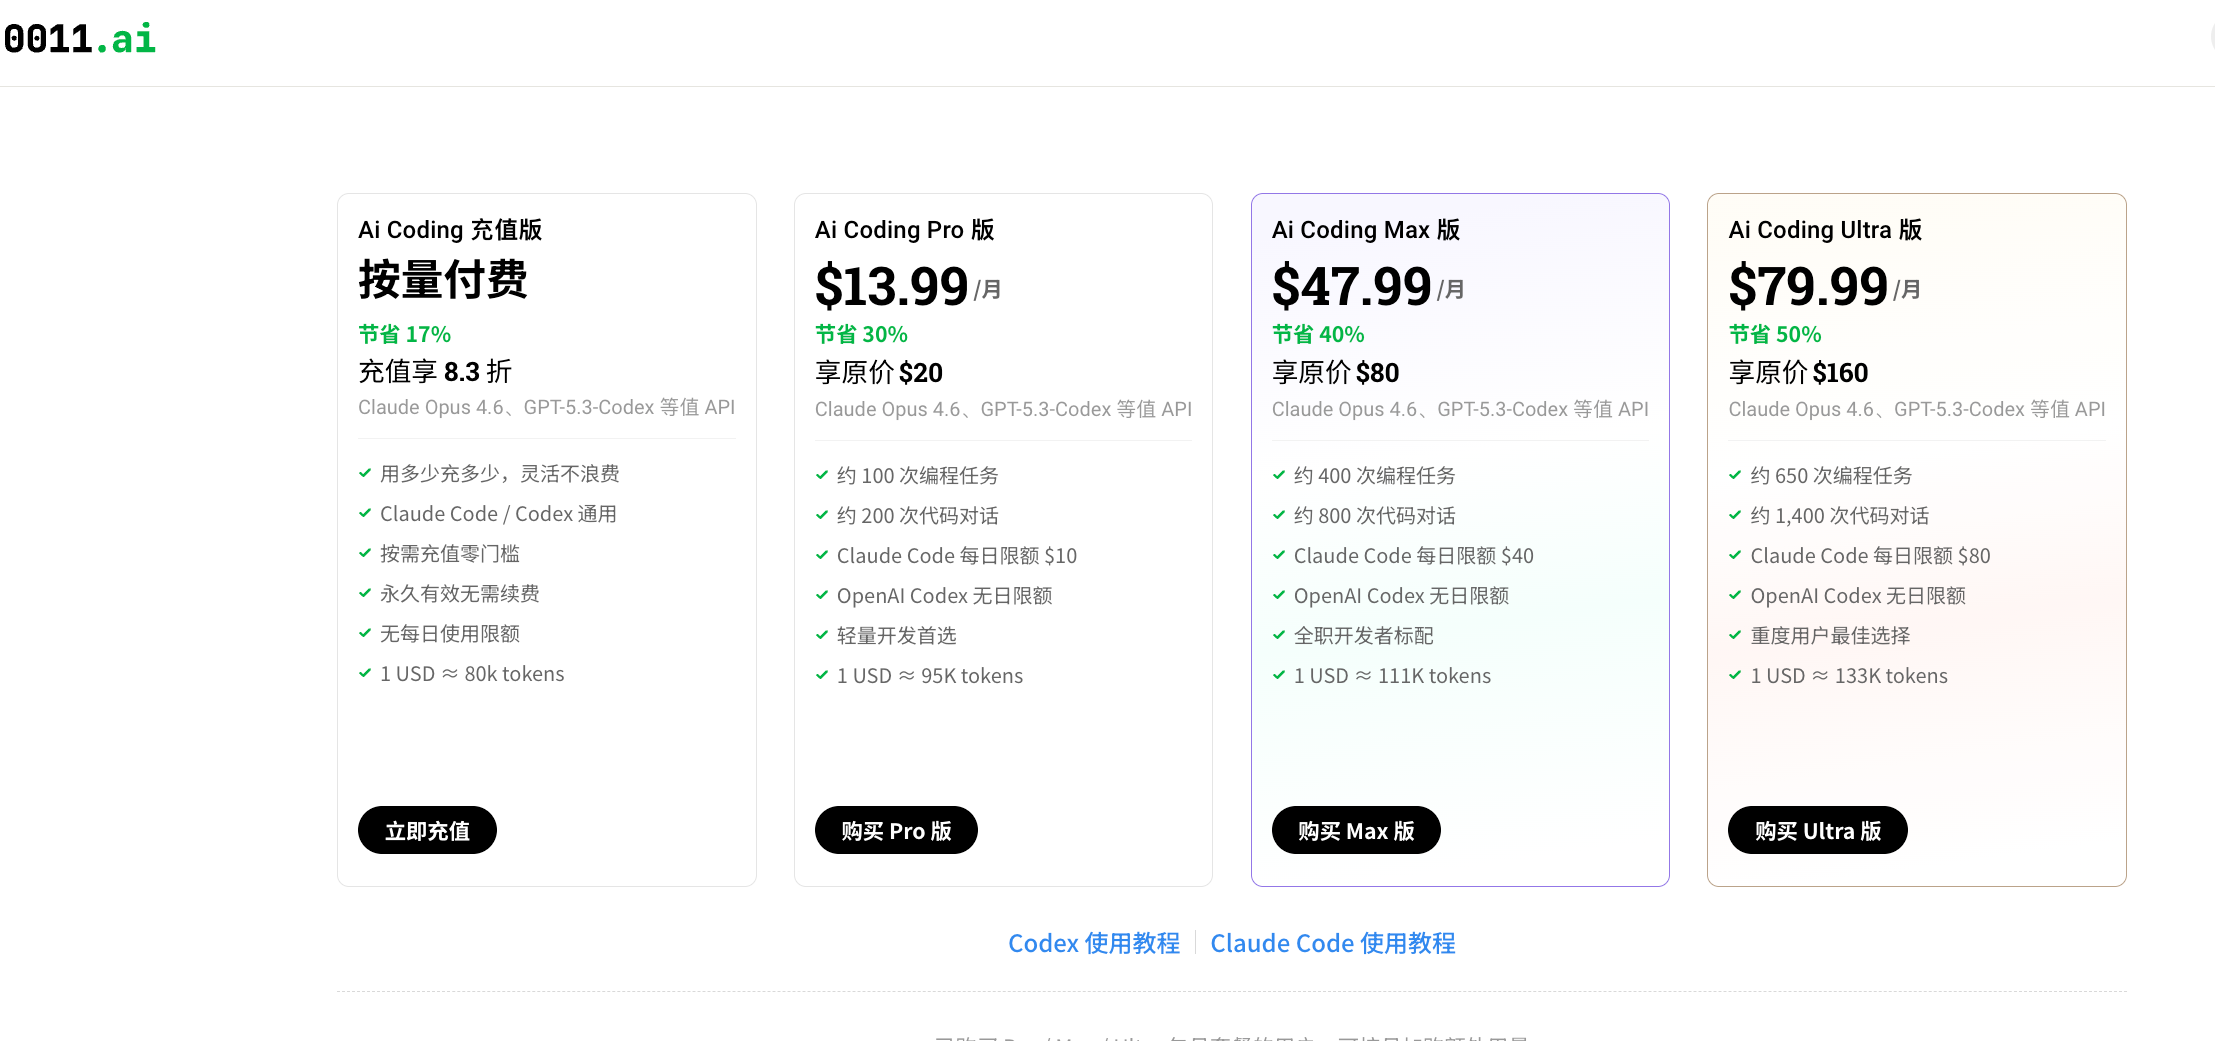Click 1 USD ≈ 95K tokens line

[x=930, y=676]
